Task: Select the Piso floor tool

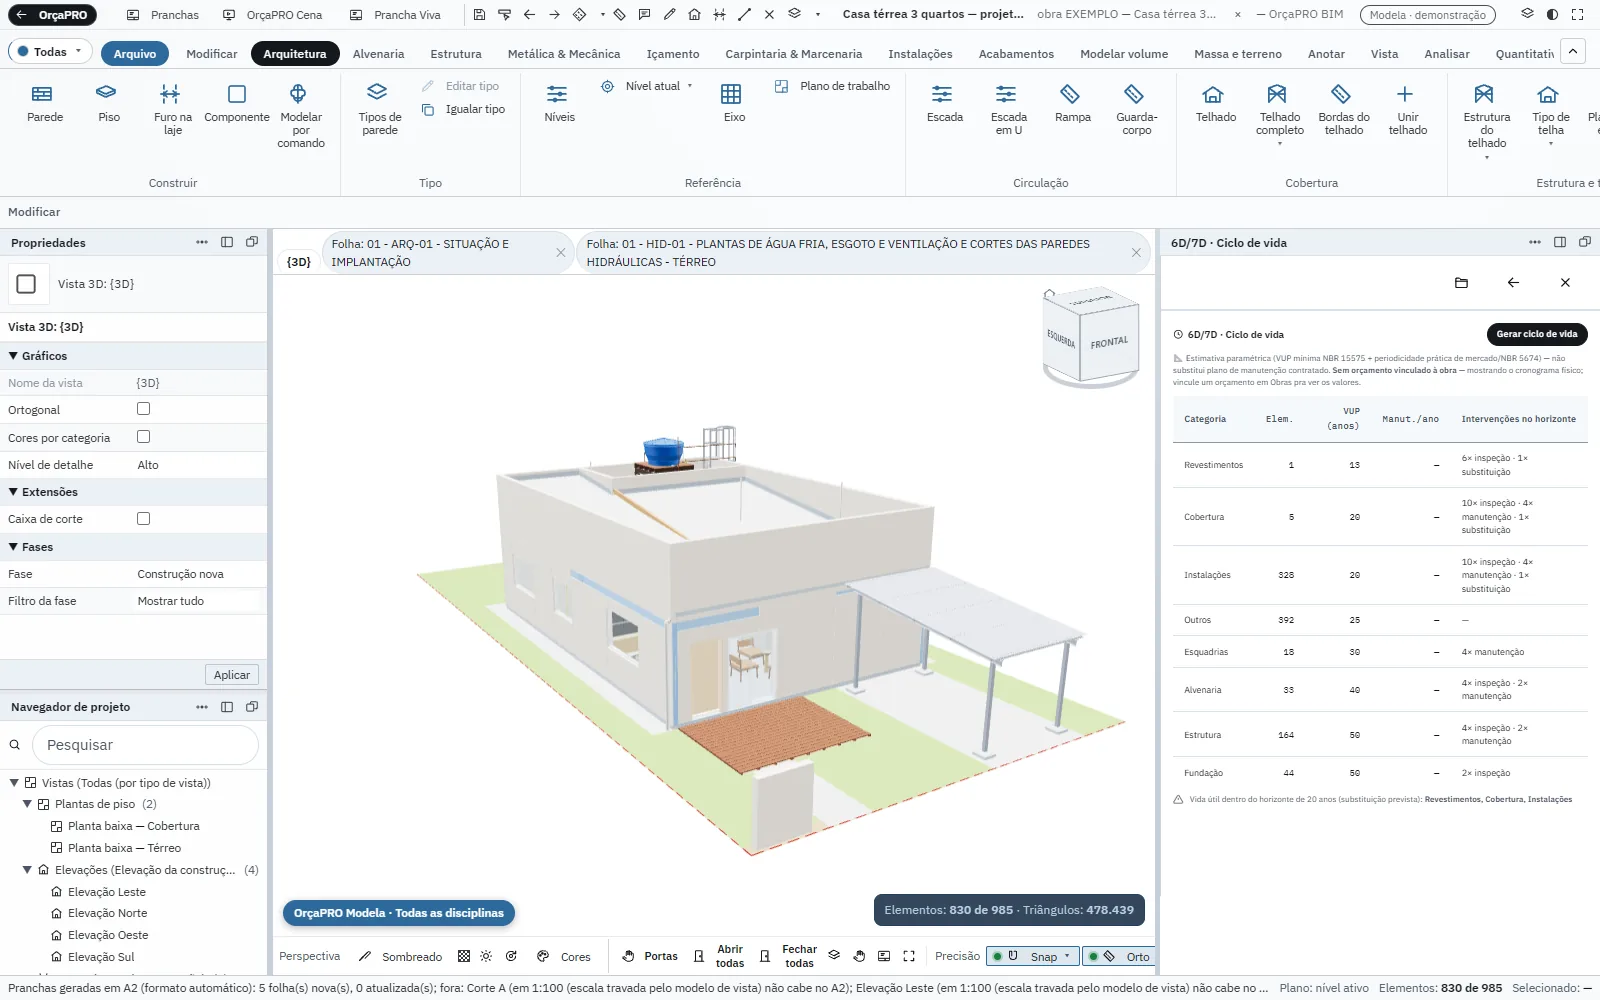Action: (x=108, y=103)
